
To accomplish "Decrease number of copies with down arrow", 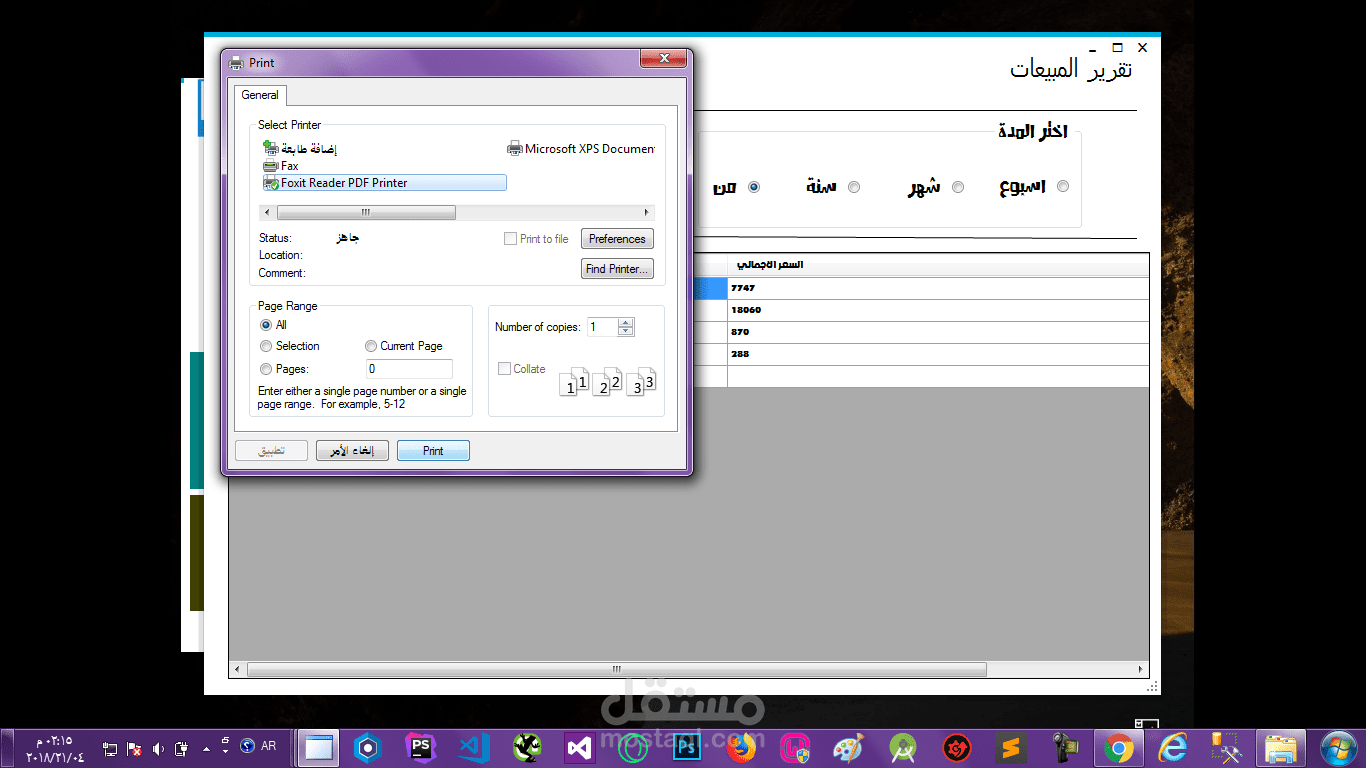I will (626, 332).
